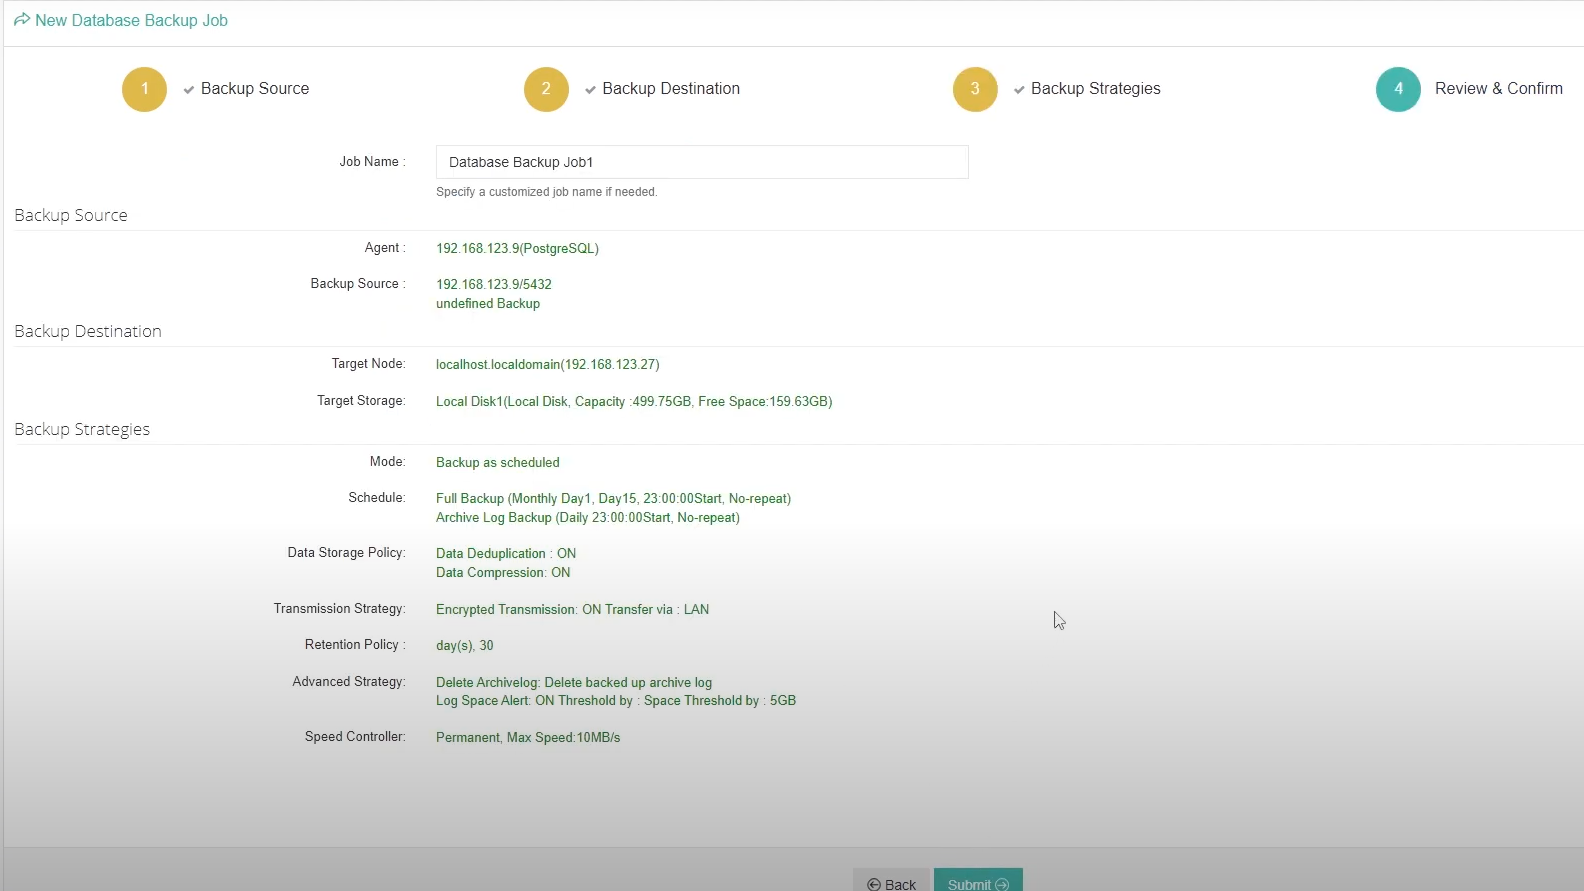Click agent value 192.168.123.9(PostgreSQL)
Image resolution: width=1584 pixels, height=891 pixels.
(517, 248)
